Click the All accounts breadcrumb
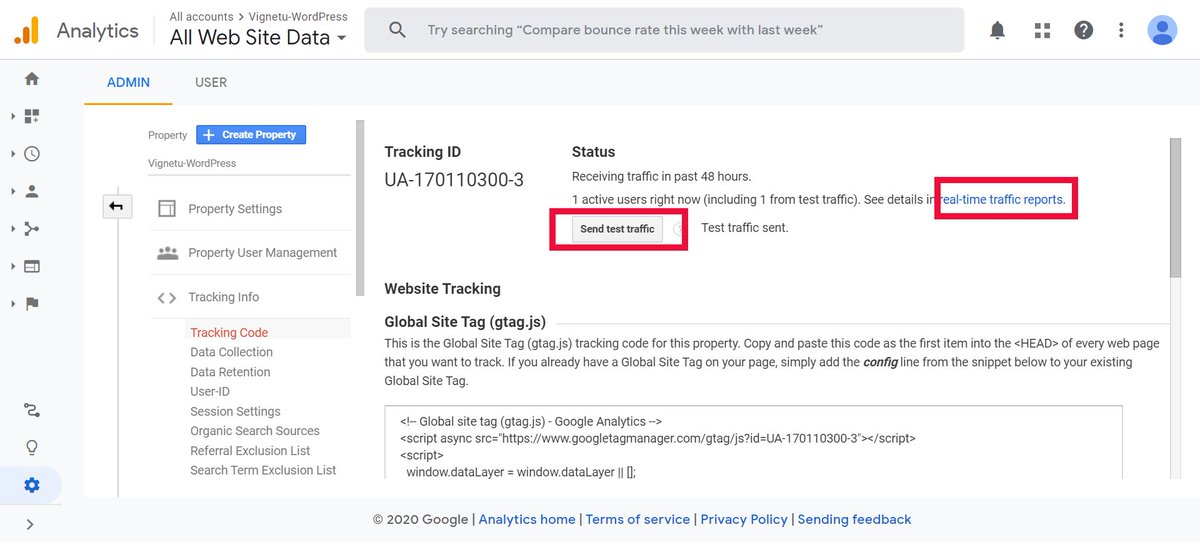This screenshot has height=542, width=1200. 201,17
